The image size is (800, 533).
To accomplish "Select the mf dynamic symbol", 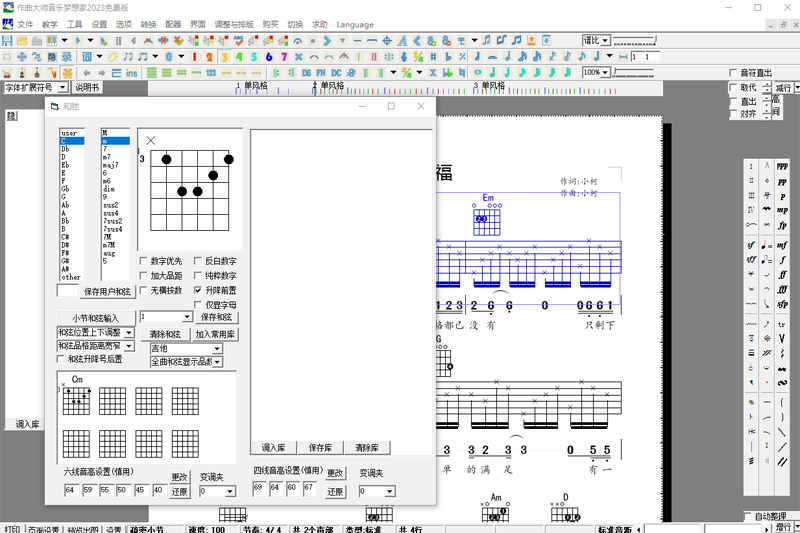I will point(781,245).
